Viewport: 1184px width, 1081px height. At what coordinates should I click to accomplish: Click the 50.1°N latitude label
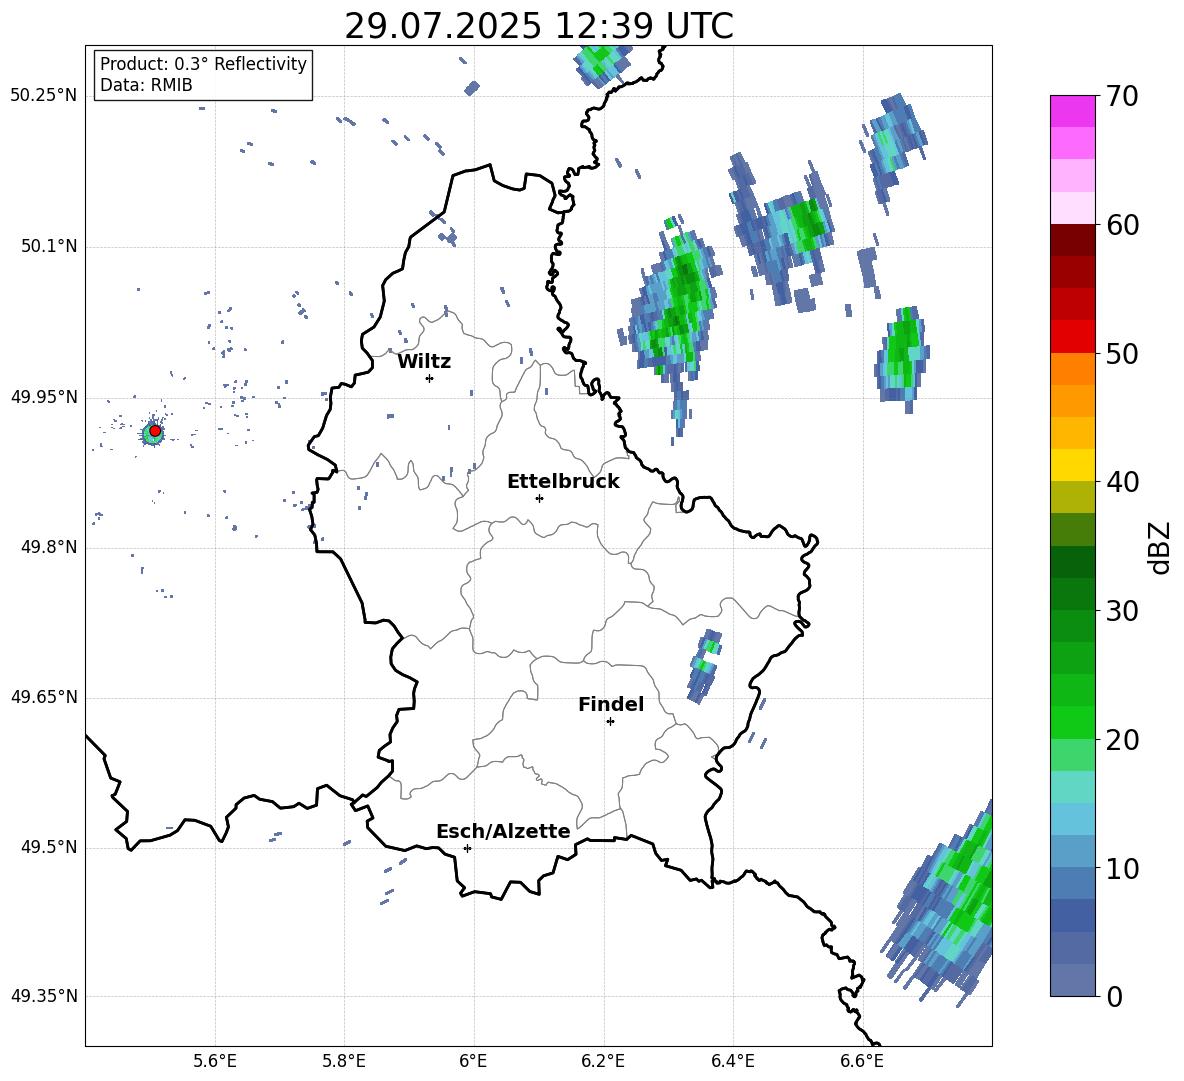50,247
